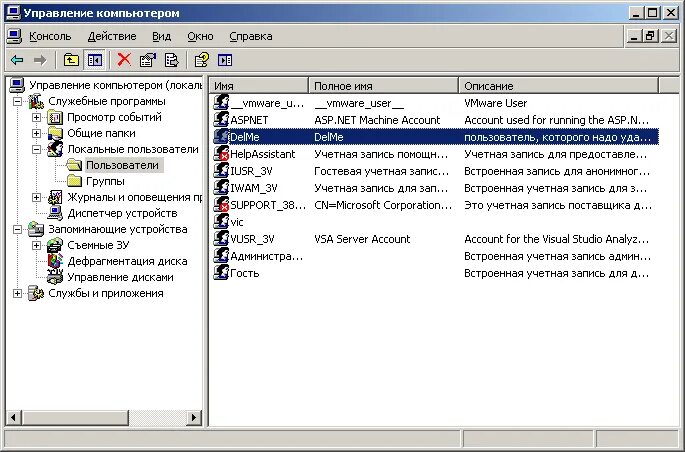Click the 'ASP.NET Machine Account' cell
The height and width of the screenshot is (452, 685).
[377, 120]
